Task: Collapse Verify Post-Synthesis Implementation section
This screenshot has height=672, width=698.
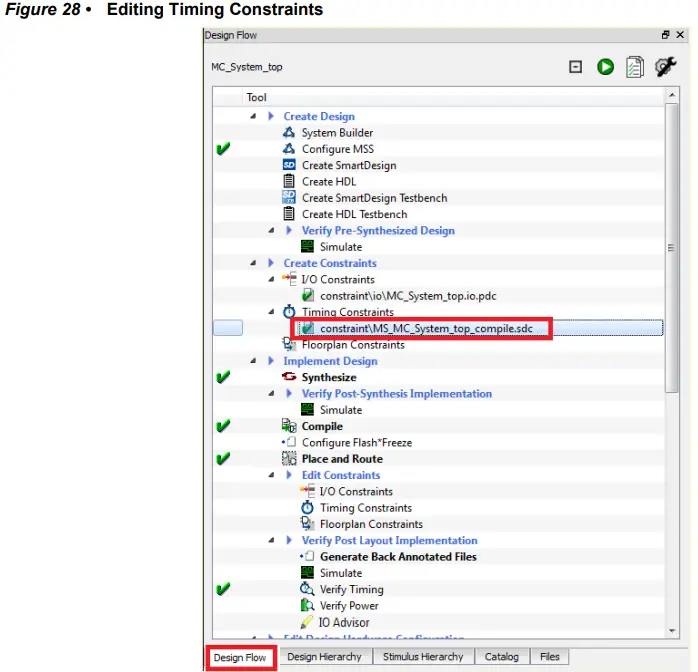Action: (272, 393)
